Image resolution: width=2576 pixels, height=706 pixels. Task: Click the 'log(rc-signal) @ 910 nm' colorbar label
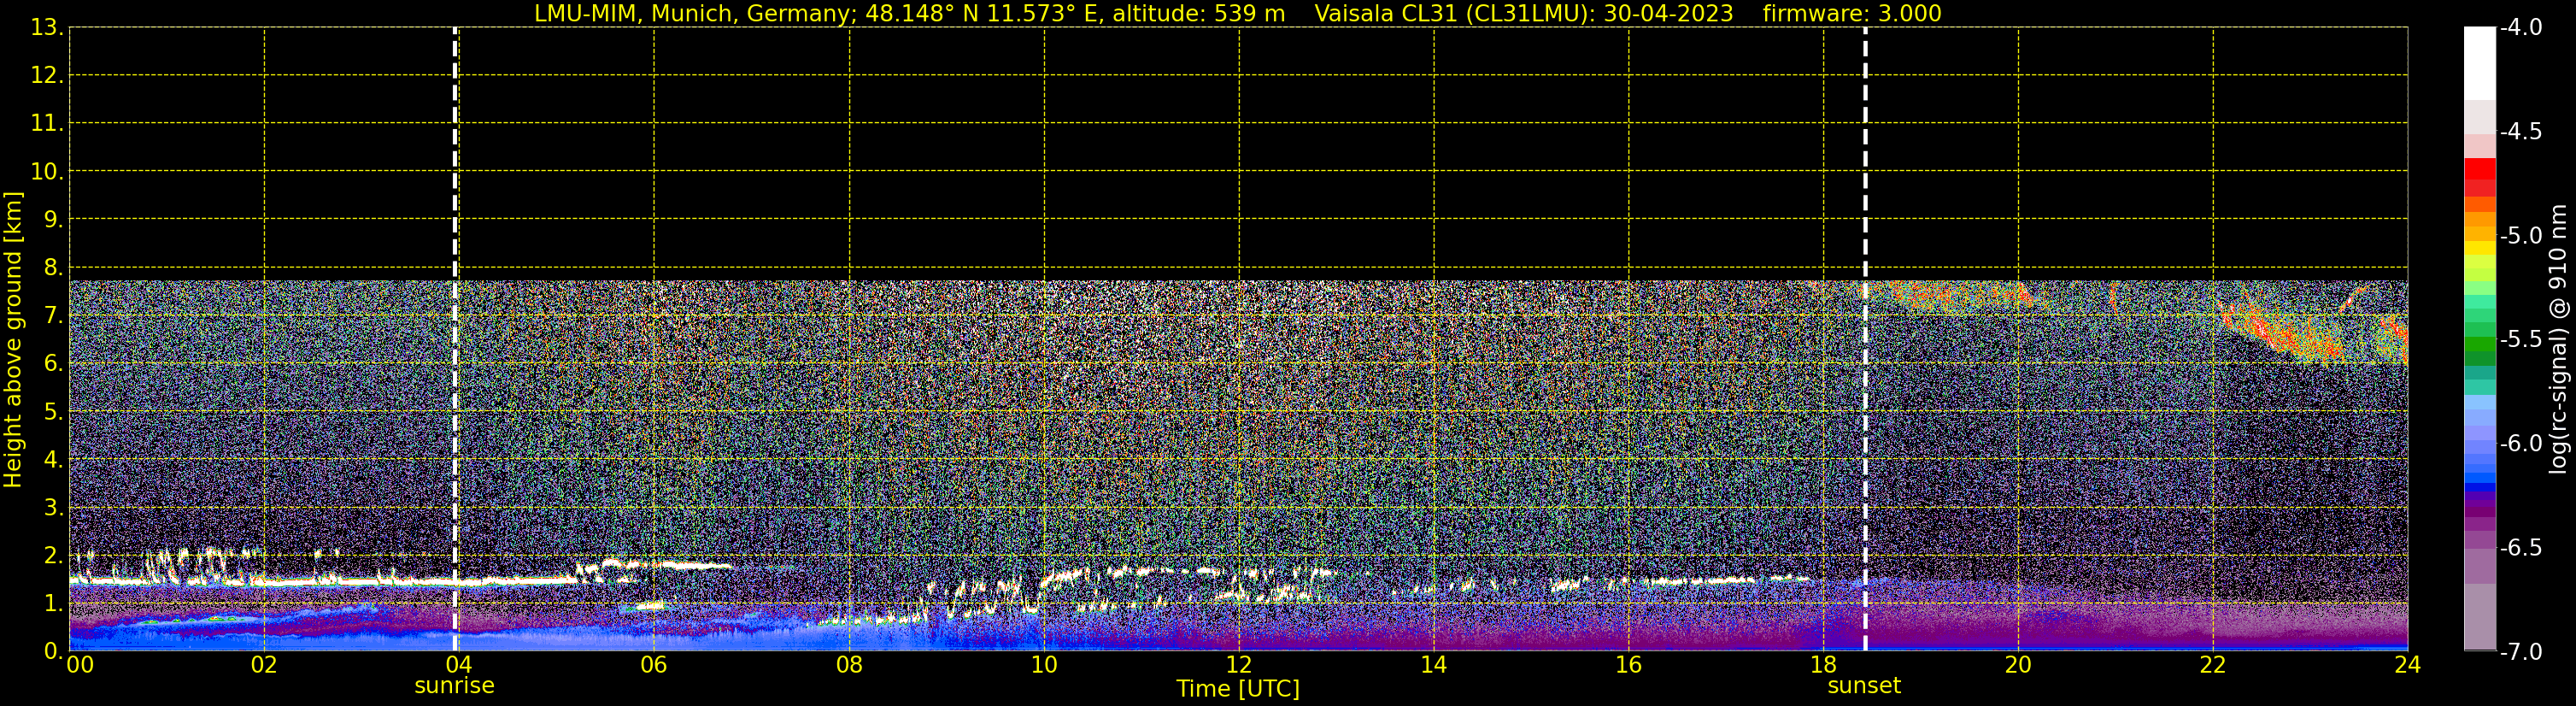click(x=2558, y=339)
